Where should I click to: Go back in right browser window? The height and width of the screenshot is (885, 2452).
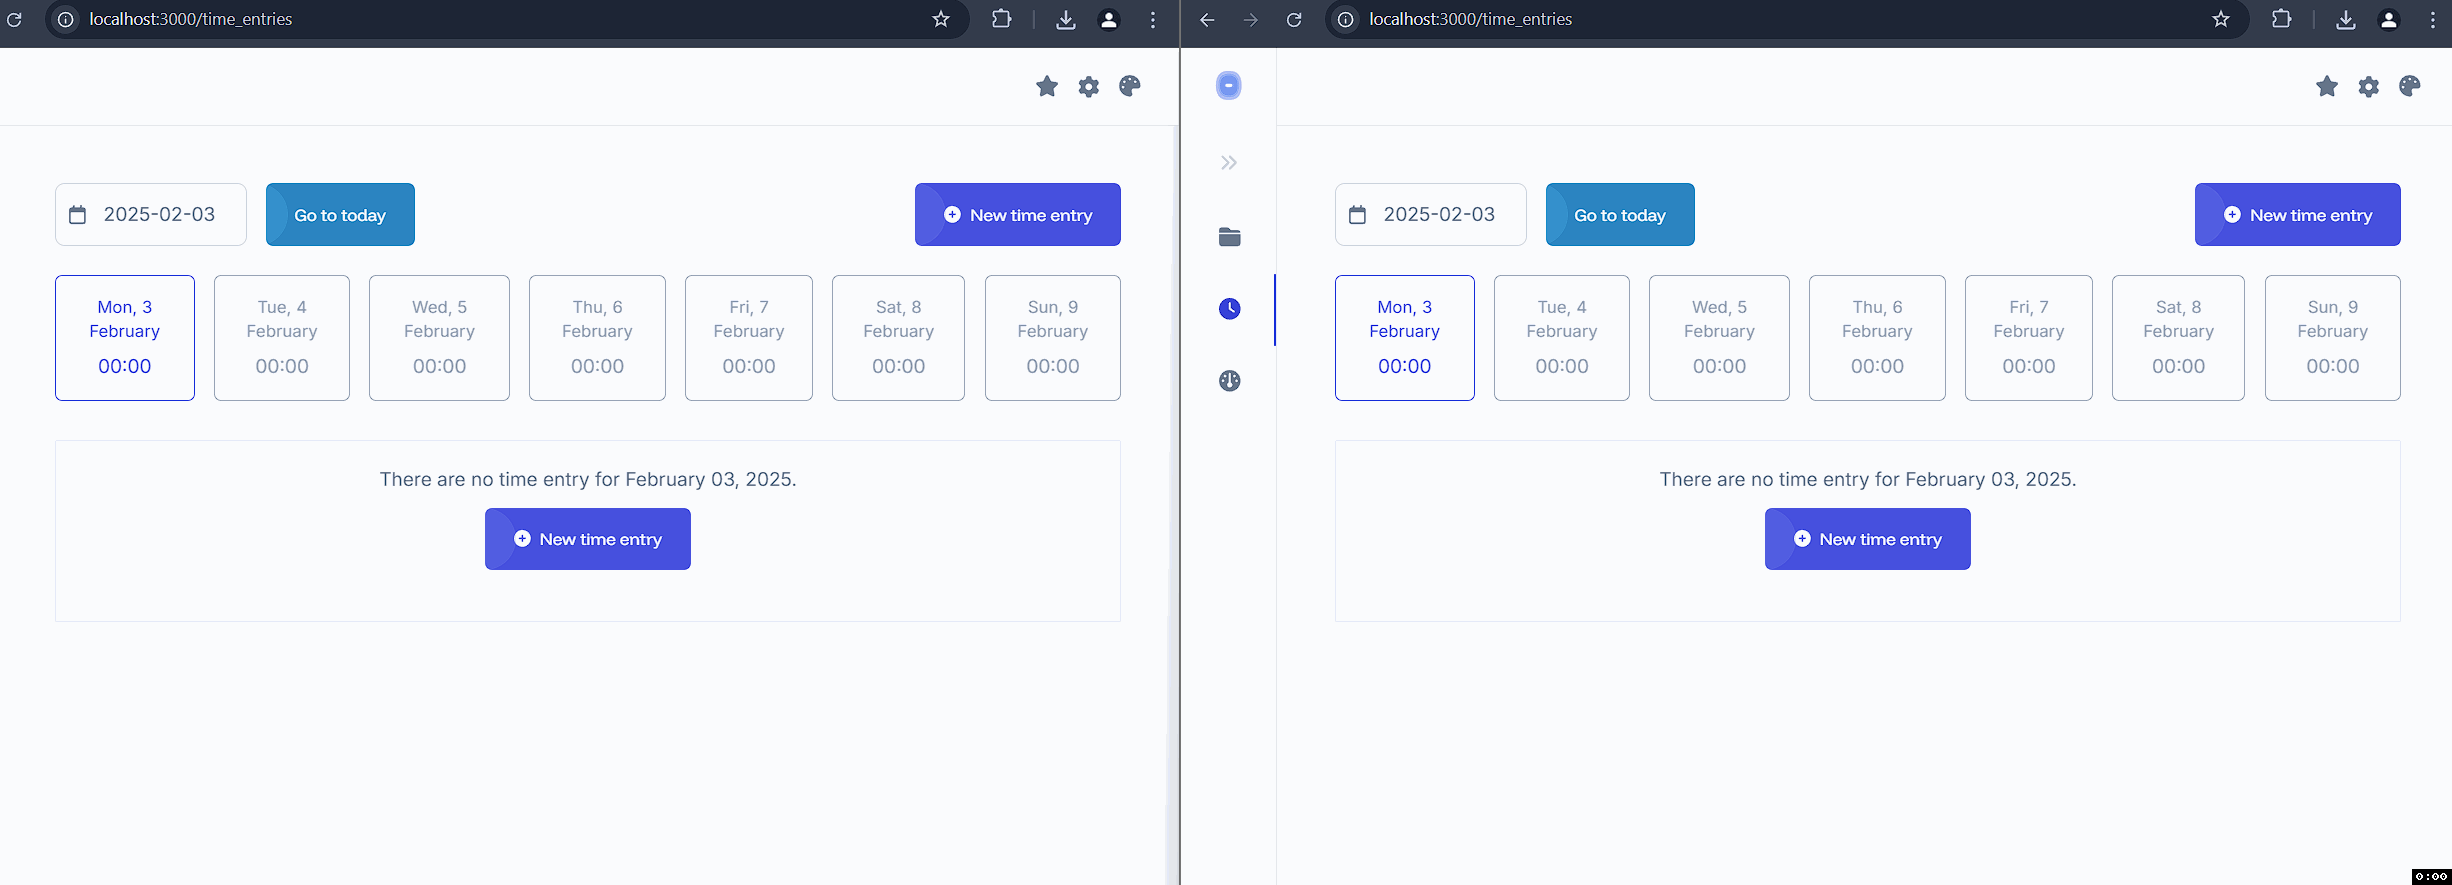[x=1207, y=19]
